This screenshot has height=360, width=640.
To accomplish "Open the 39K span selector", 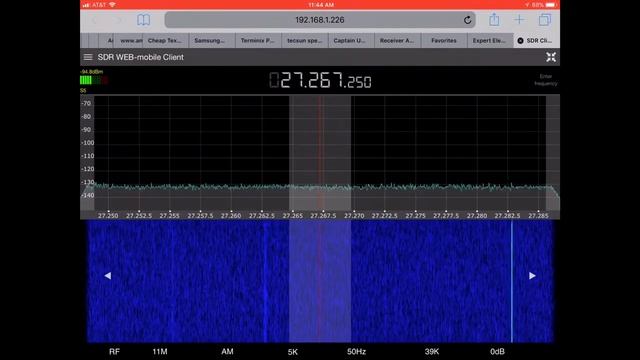I will (x=431, y=351).
